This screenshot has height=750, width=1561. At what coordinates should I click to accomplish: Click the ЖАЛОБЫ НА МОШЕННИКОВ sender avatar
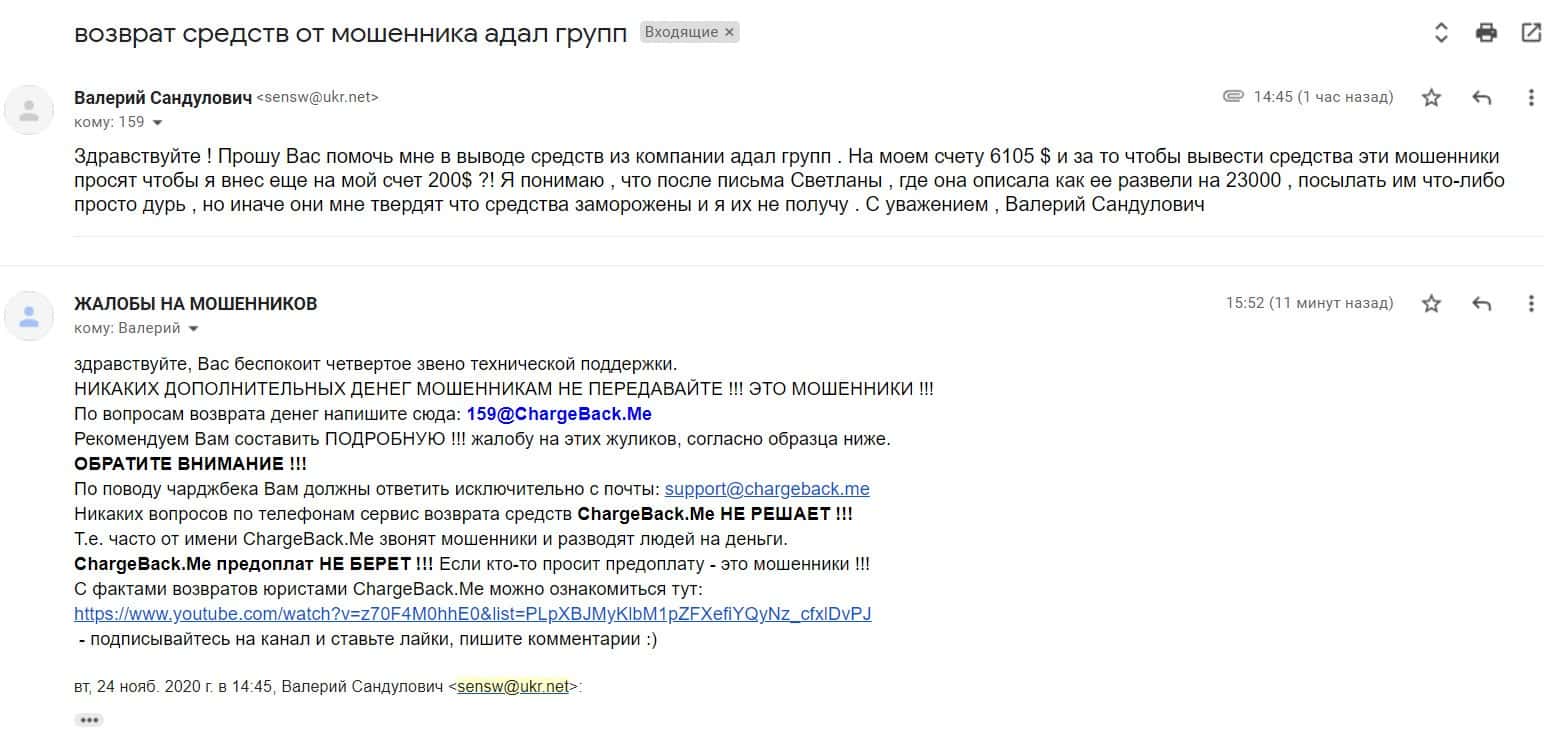point(30,315)
